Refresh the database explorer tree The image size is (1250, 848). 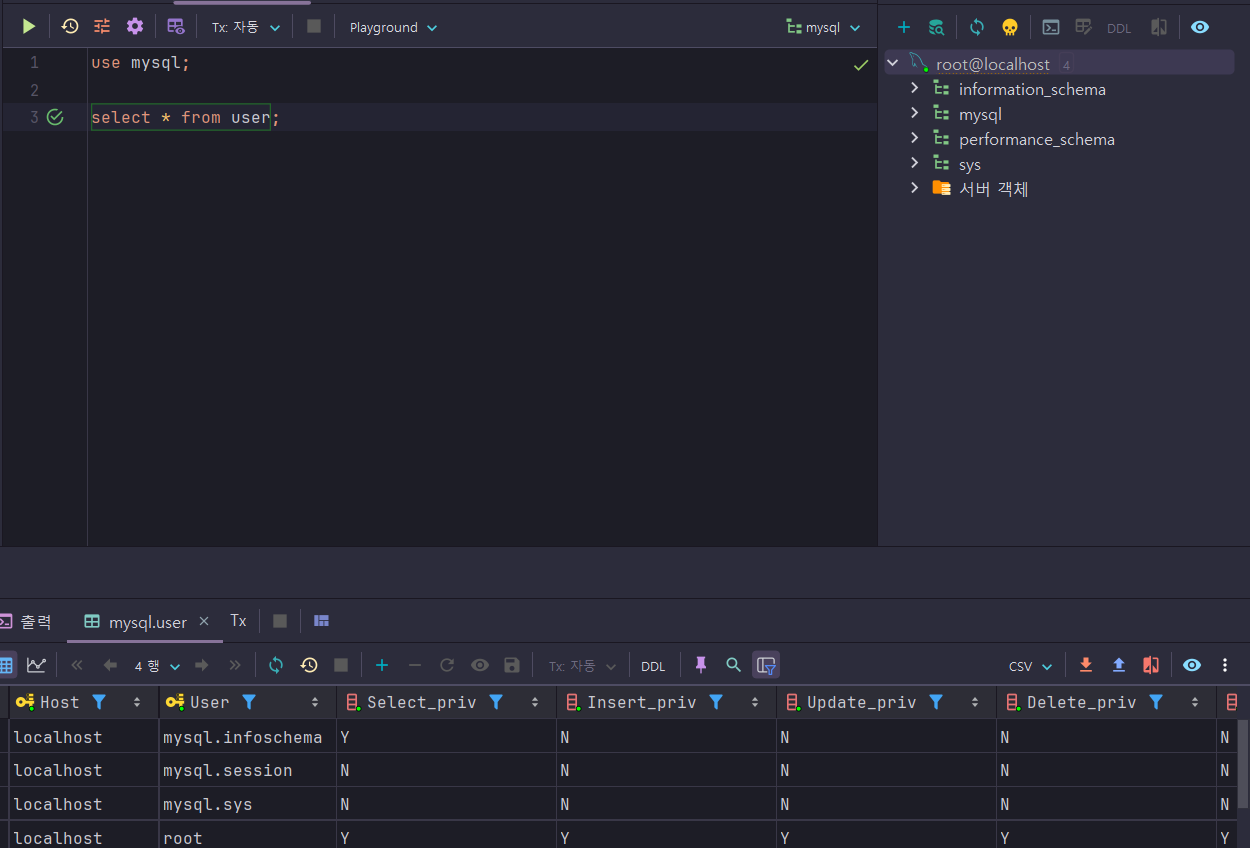click(977, 28)
